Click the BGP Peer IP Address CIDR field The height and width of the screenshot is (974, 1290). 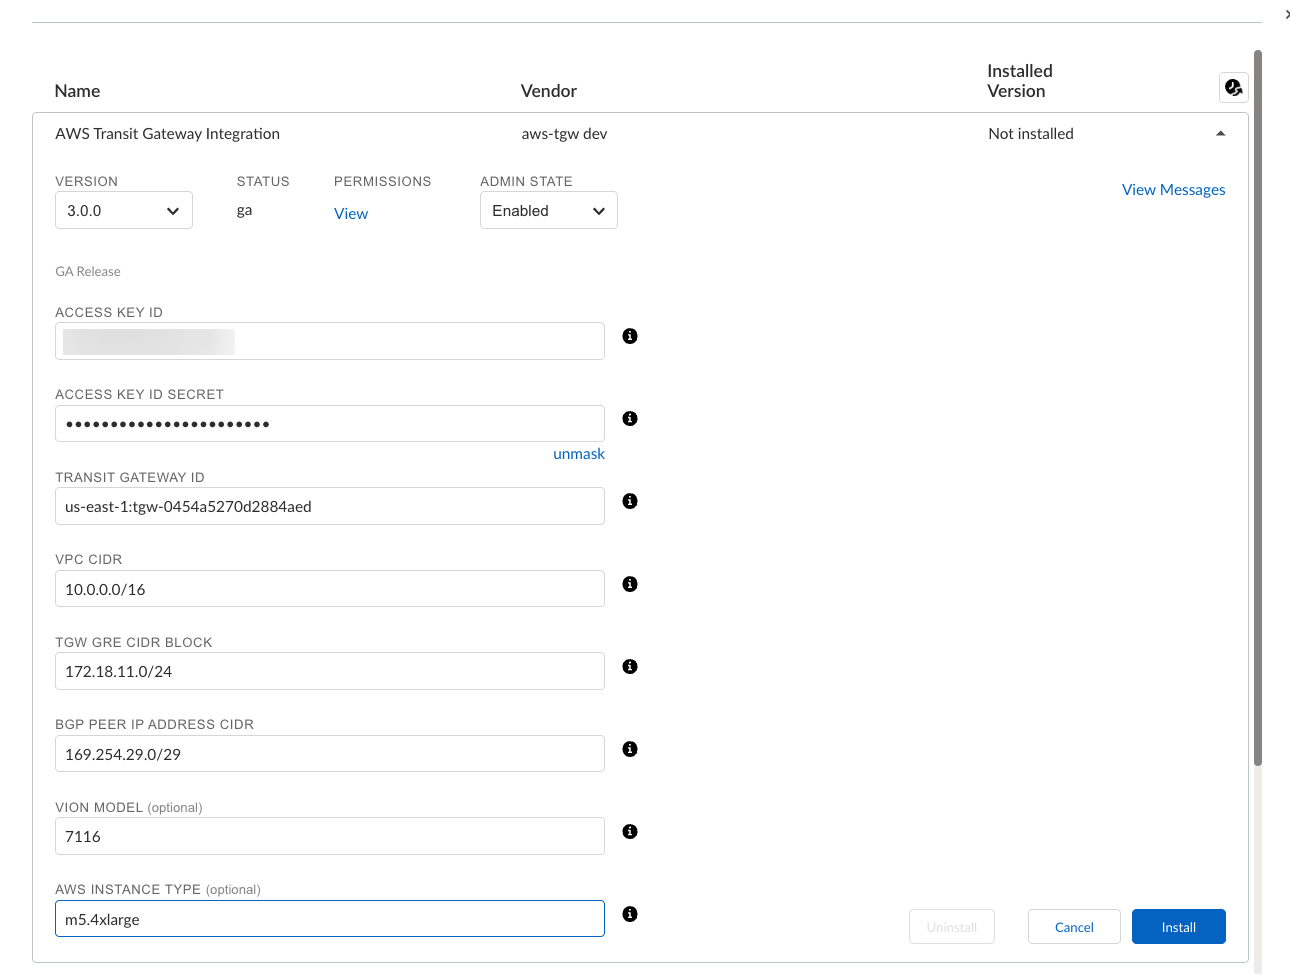point(330,754)
